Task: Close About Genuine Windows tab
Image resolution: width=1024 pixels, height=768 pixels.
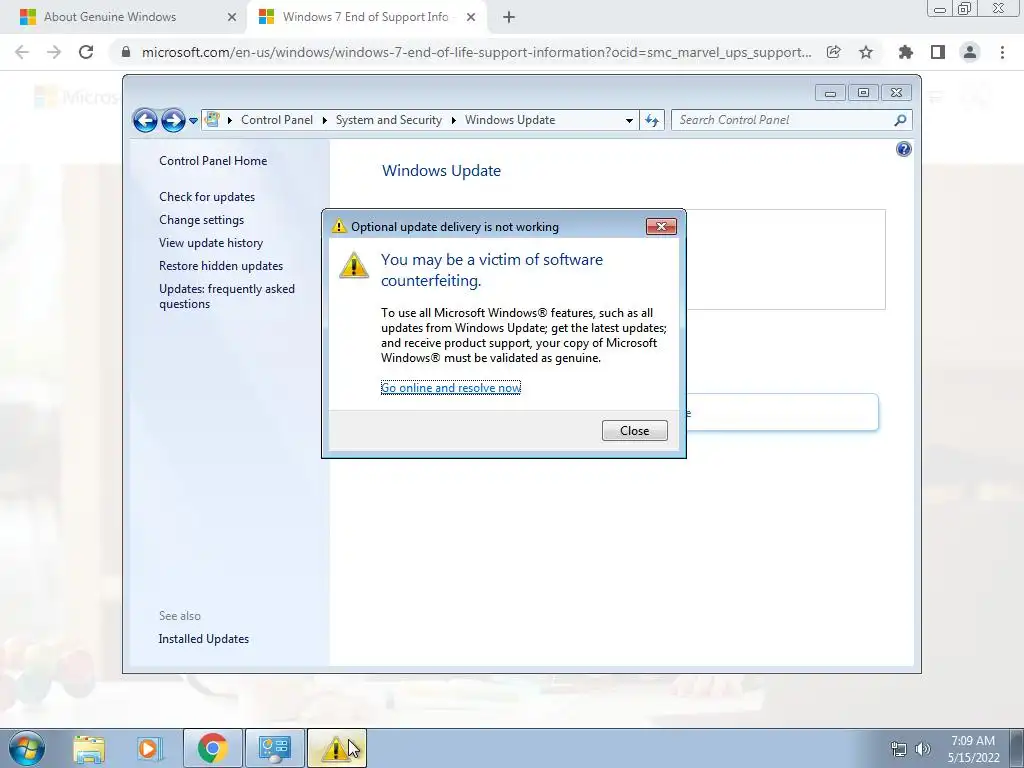Action: (232, 18)
